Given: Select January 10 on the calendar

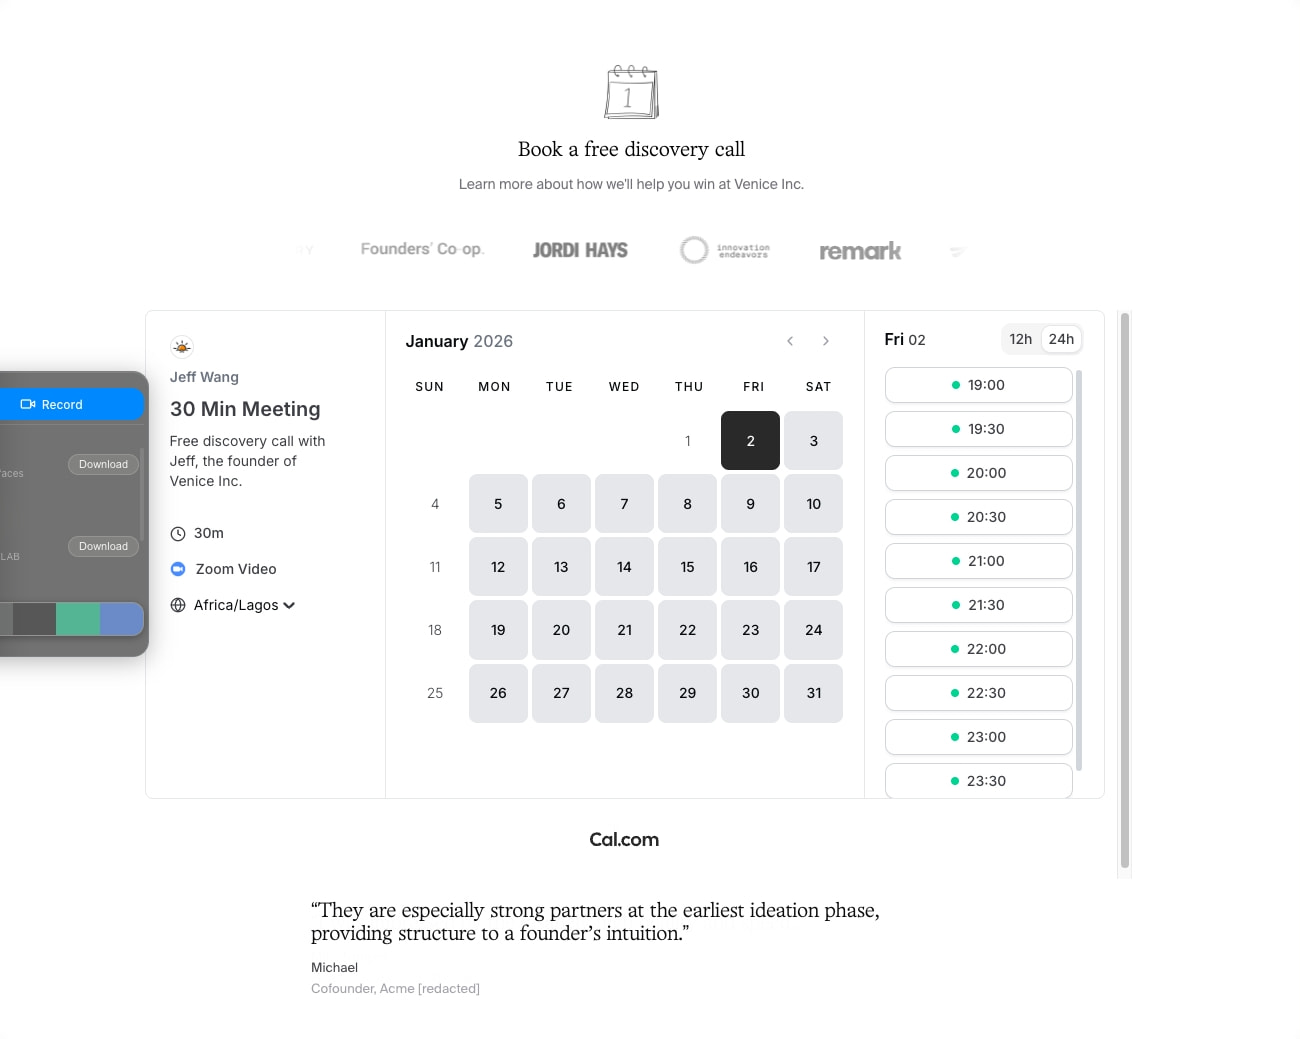Looking at the screenshot, I should [x=814, y=504].
